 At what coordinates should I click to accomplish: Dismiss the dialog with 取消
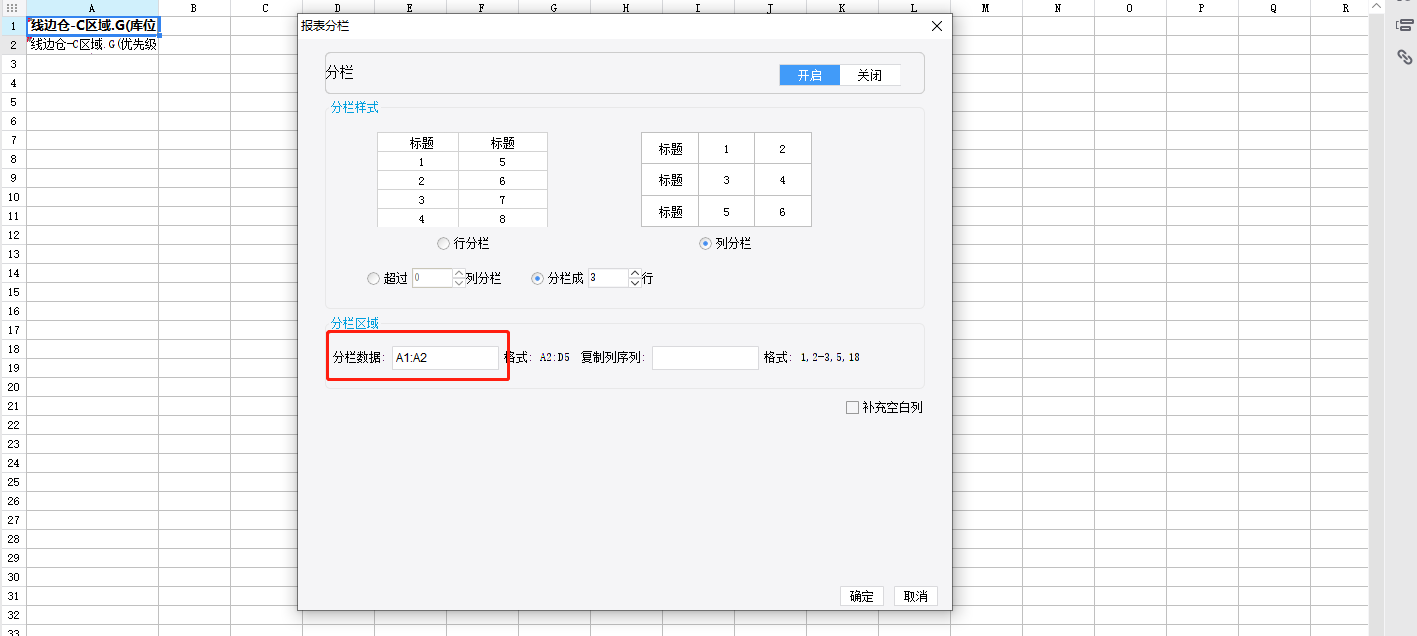pyautogui.click(x=916, y=596)
